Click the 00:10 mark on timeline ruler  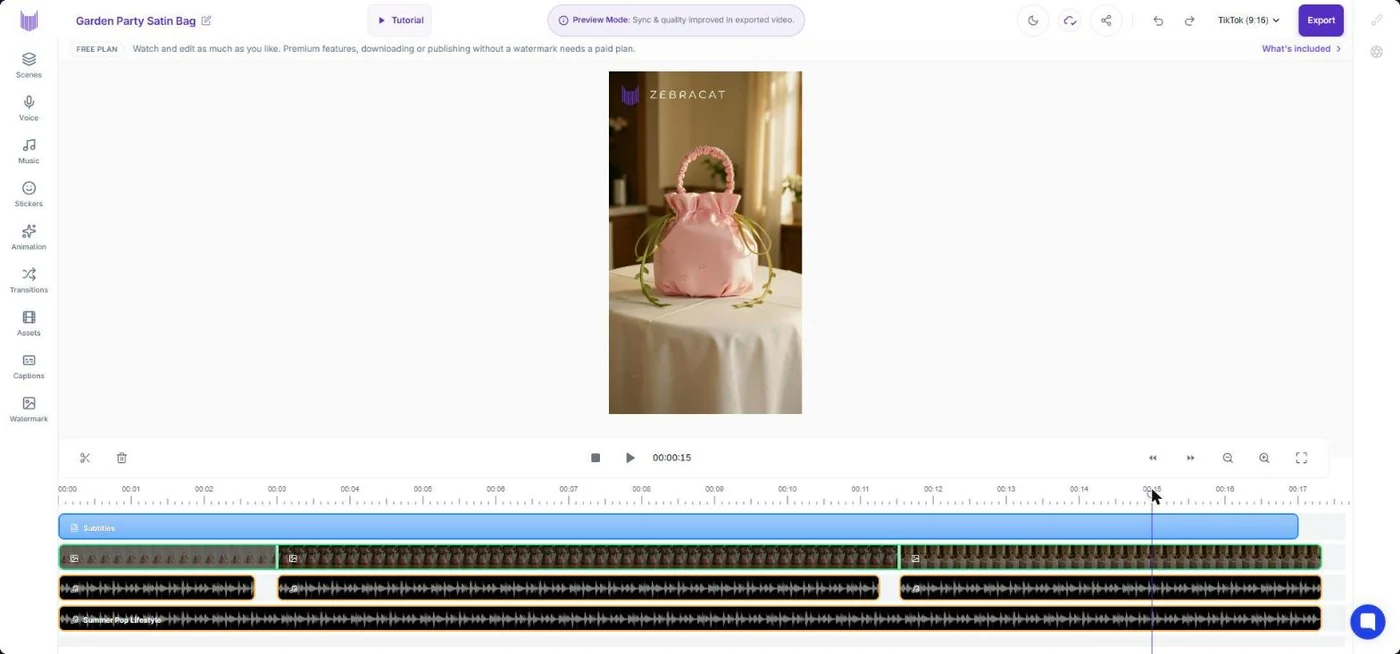[787, 489]
